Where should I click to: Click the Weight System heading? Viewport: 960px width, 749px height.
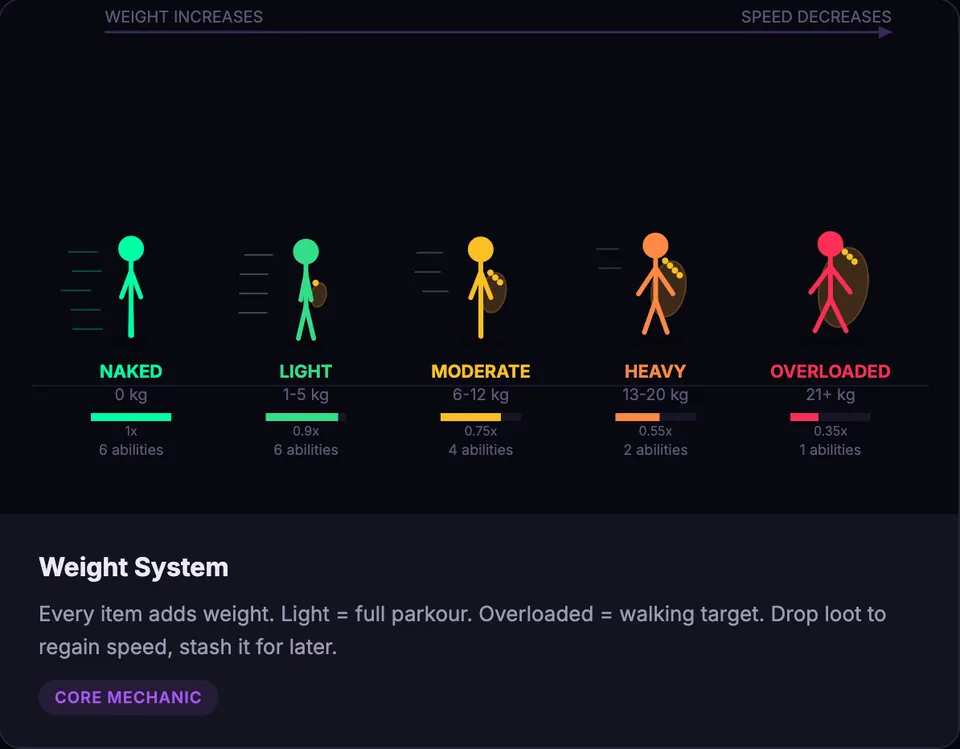point(133,567)
